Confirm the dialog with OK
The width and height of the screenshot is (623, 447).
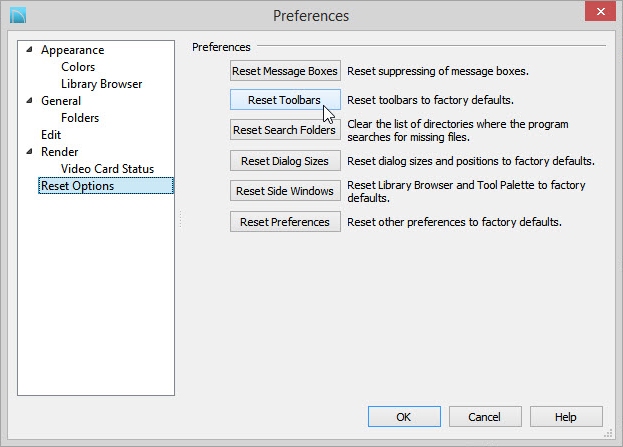(404, 416)
